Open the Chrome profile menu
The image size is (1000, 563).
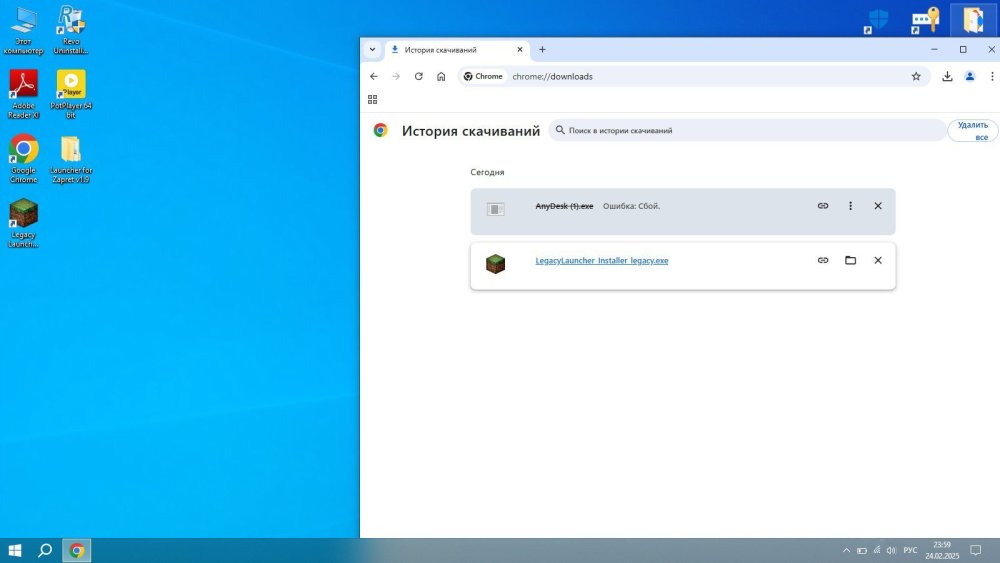[x=969, y=77]
